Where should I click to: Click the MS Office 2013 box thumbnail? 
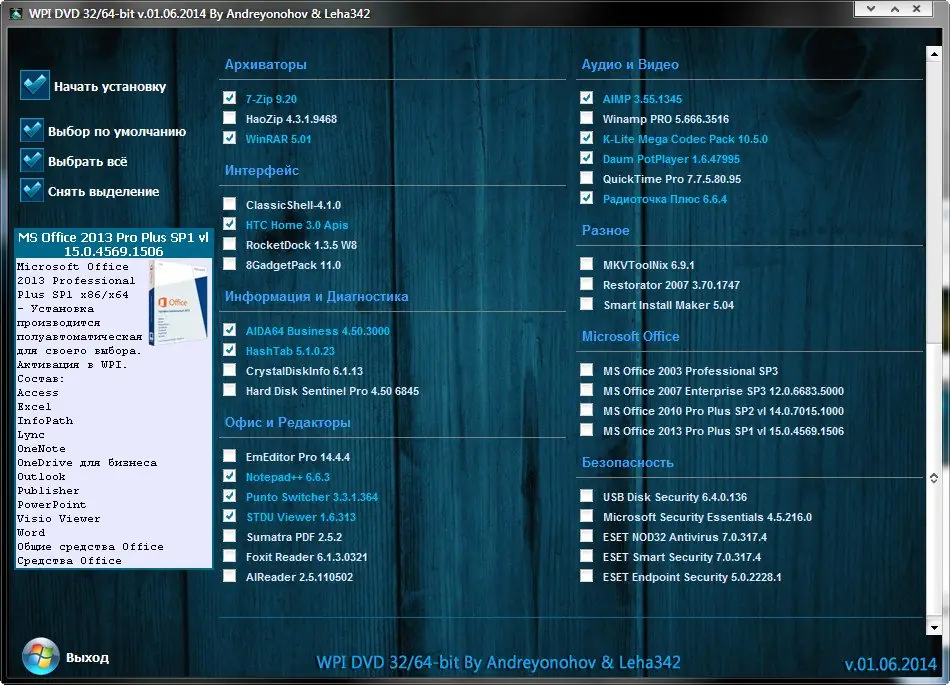tap(179, 303)
